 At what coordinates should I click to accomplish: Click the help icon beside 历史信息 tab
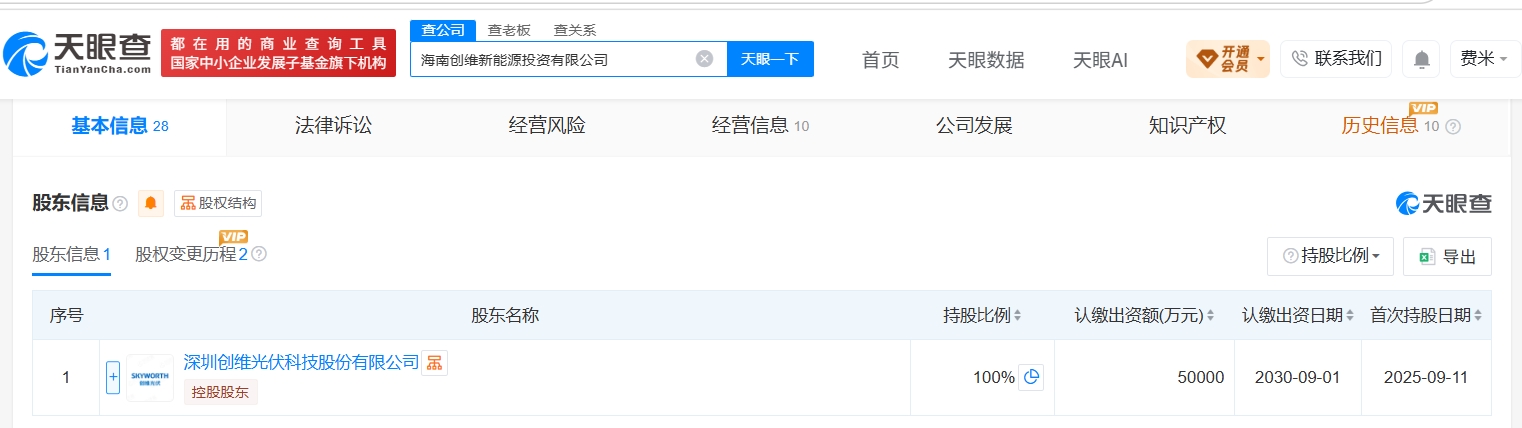click(1453, 127)
